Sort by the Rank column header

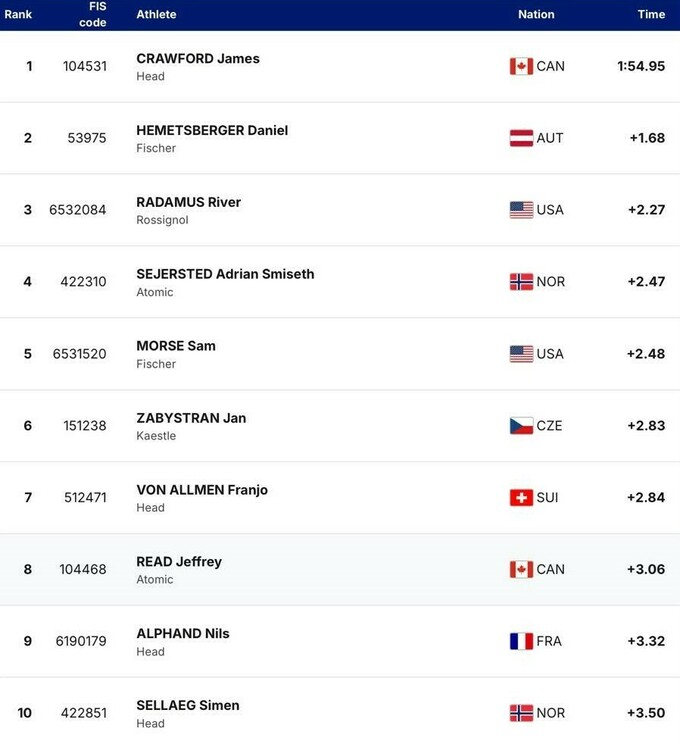(18, 15)
